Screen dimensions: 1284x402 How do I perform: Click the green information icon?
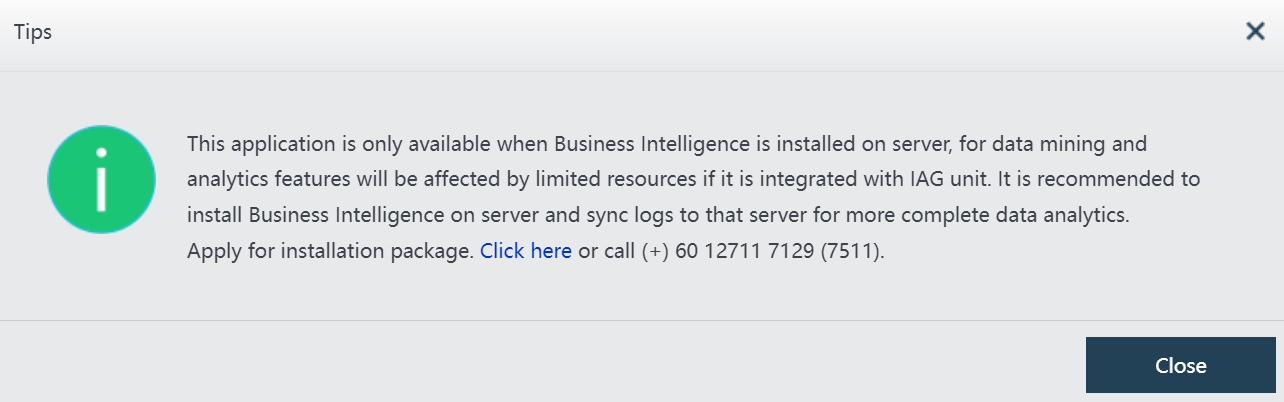click(x=101, y=180)
